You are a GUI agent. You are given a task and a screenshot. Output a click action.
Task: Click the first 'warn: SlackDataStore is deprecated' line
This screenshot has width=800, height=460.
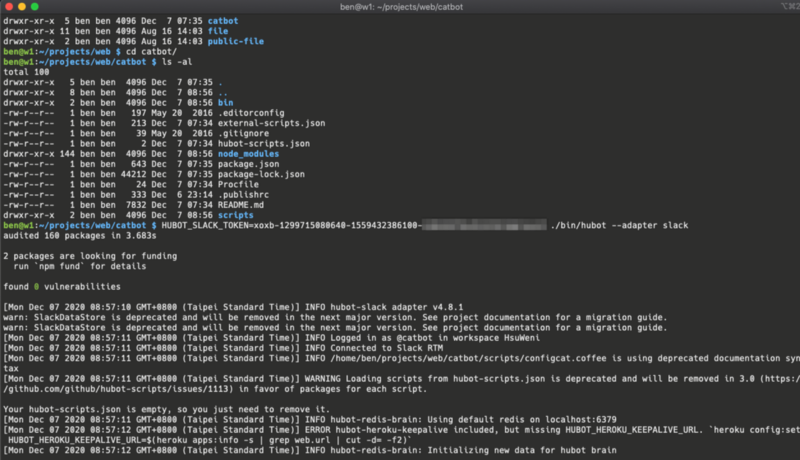click(335, 317)
